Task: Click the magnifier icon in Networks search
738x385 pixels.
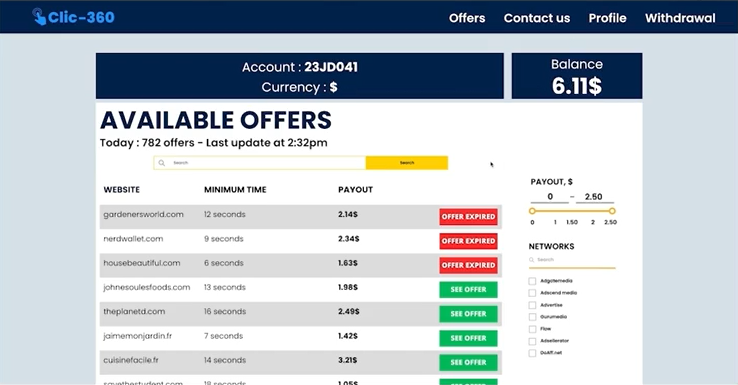Action: tap(531, 260)
